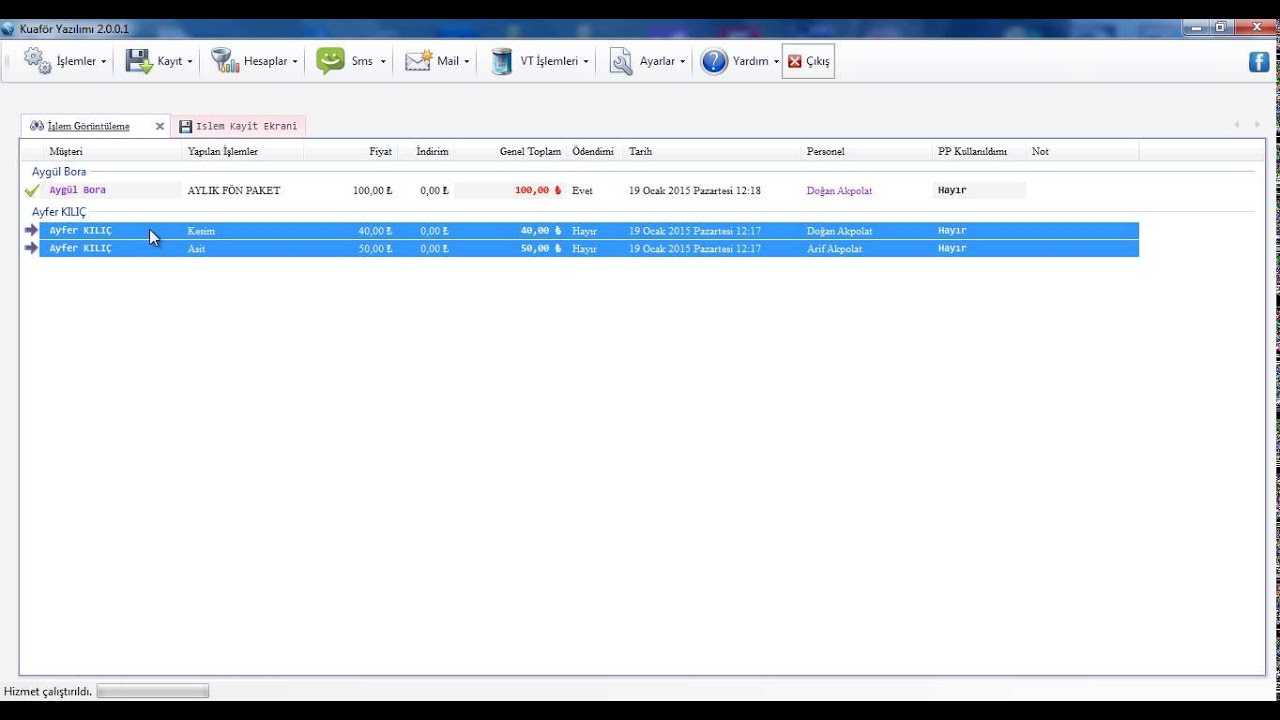Click the Çıkış exit button
1280x720 pixels.
coord(808,61)
